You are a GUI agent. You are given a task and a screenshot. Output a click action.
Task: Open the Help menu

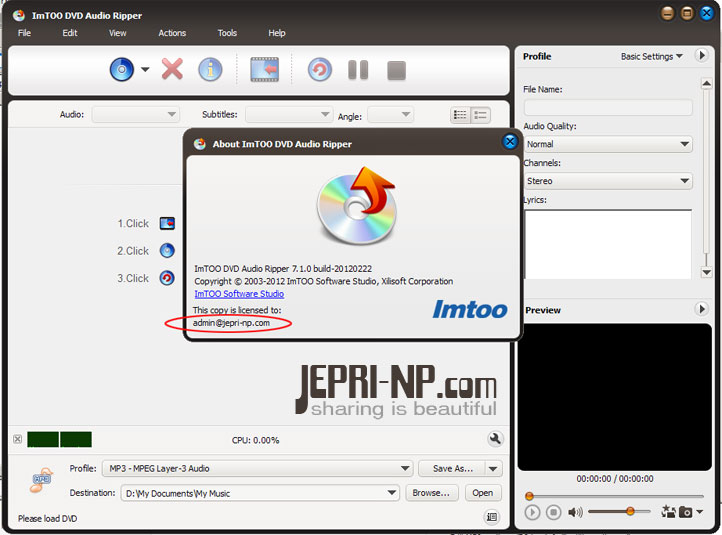[277, 33]
